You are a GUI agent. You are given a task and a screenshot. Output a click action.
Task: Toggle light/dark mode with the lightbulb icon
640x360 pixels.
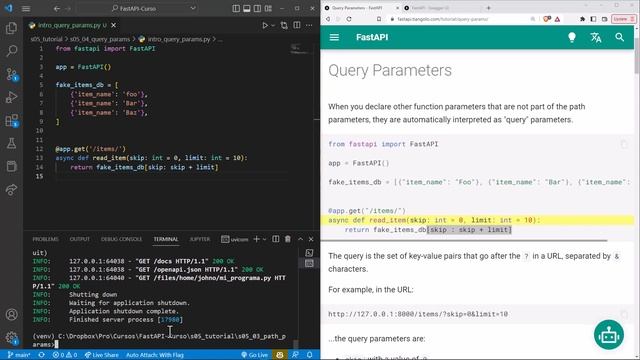click(572, 37)
